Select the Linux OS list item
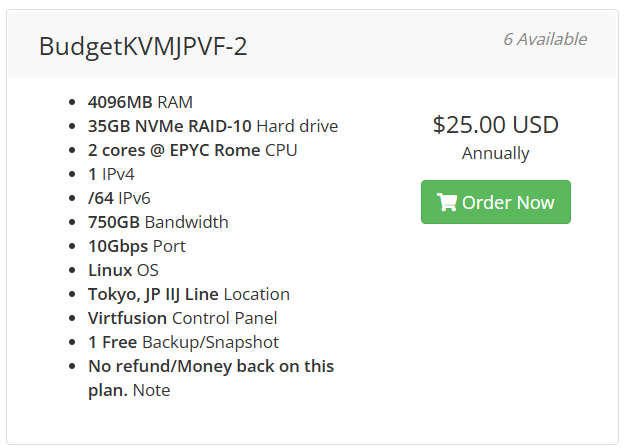This screenshot has width=635, height=448. tap(123, 270)
